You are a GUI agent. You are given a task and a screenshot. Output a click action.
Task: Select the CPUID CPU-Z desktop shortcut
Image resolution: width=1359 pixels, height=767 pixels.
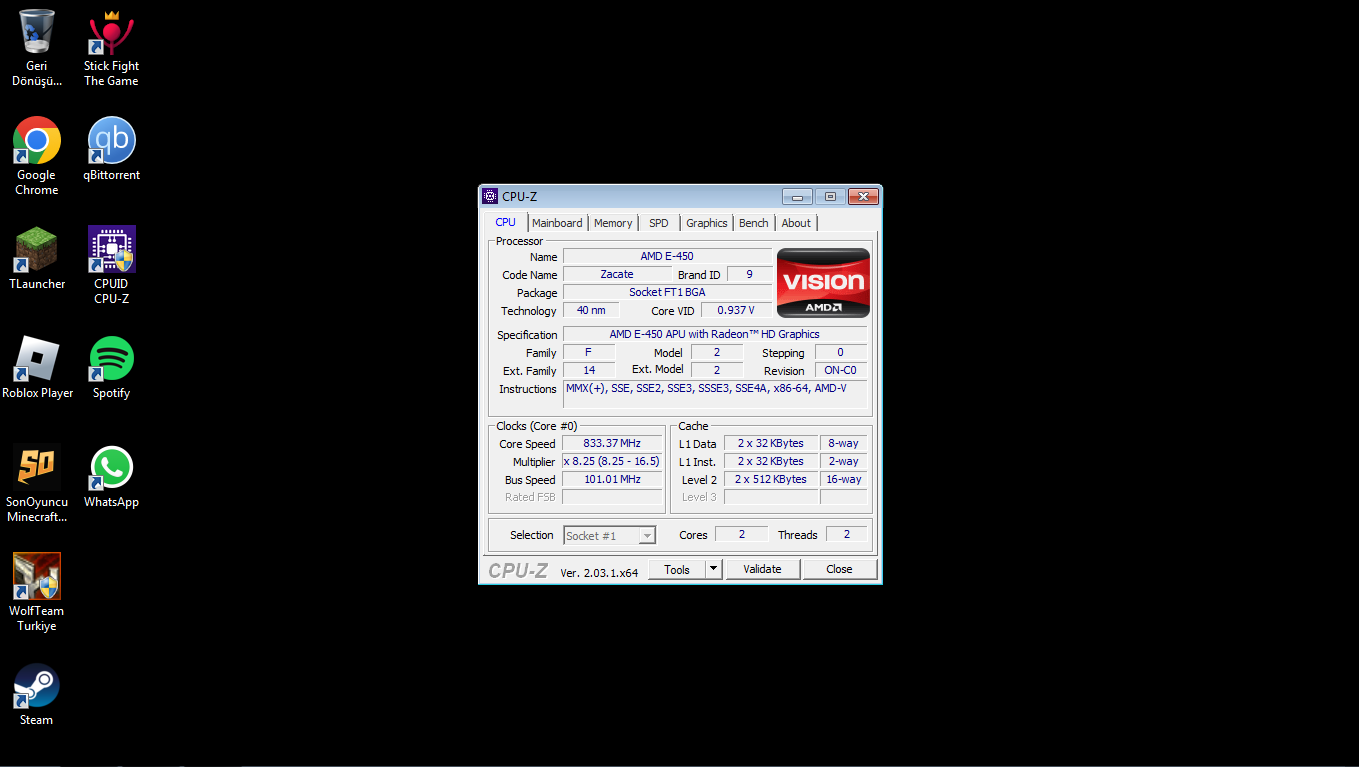click(111, 266)
